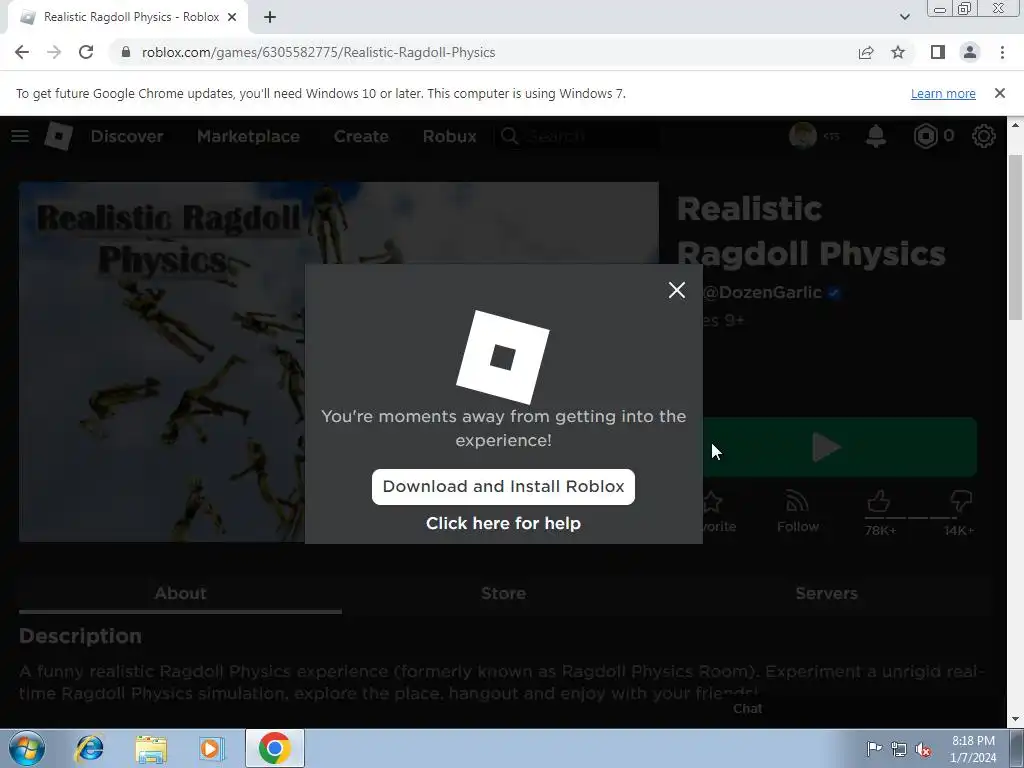Bookmark this tab with star

898,52
